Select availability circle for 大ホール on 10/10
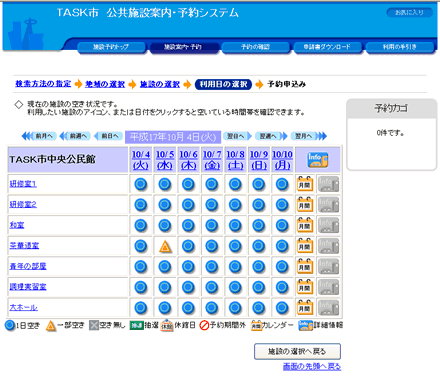The image size is (440, 379). [x=282, y=308]
